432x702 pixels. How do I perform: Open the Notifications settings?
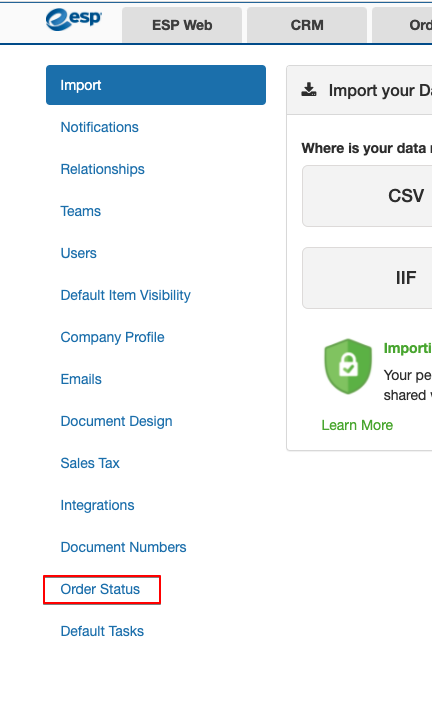[99, 127]
